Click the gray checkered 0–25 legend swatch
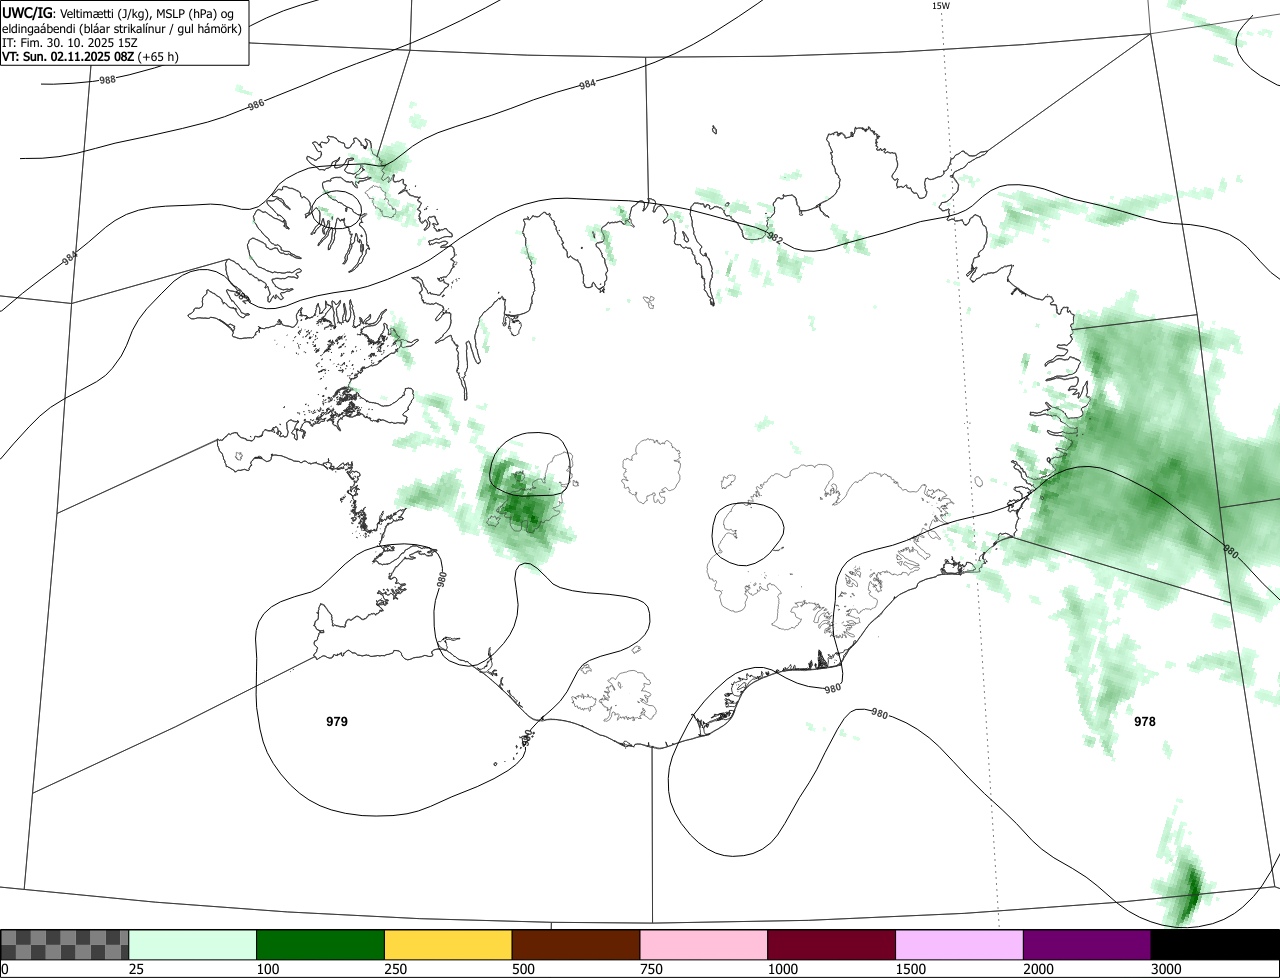1280x978 pixels. (65, 945)
